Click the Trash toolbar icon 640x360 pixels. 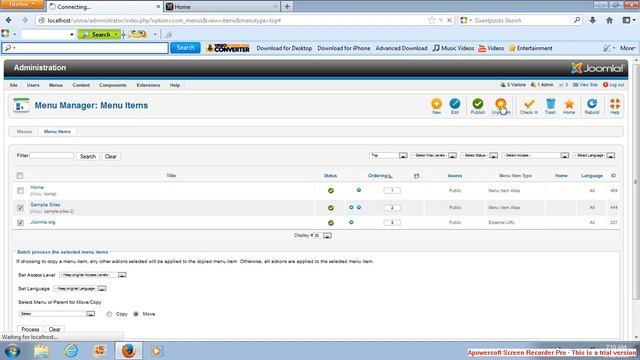tap(550, 106)
